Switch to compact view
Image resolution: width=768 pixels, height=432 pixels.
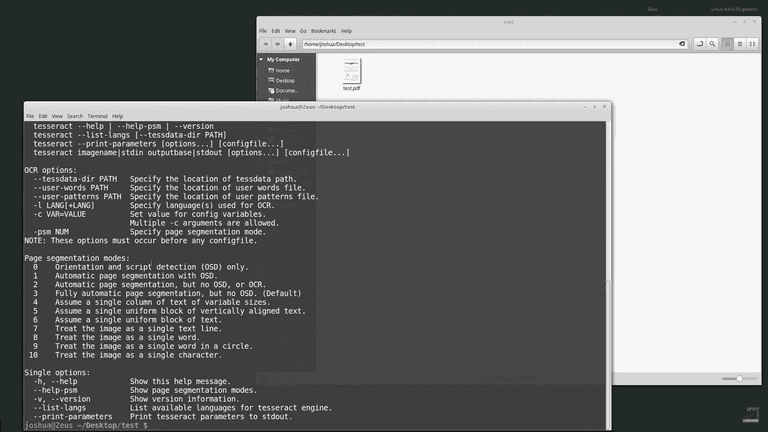pos(753,44)
